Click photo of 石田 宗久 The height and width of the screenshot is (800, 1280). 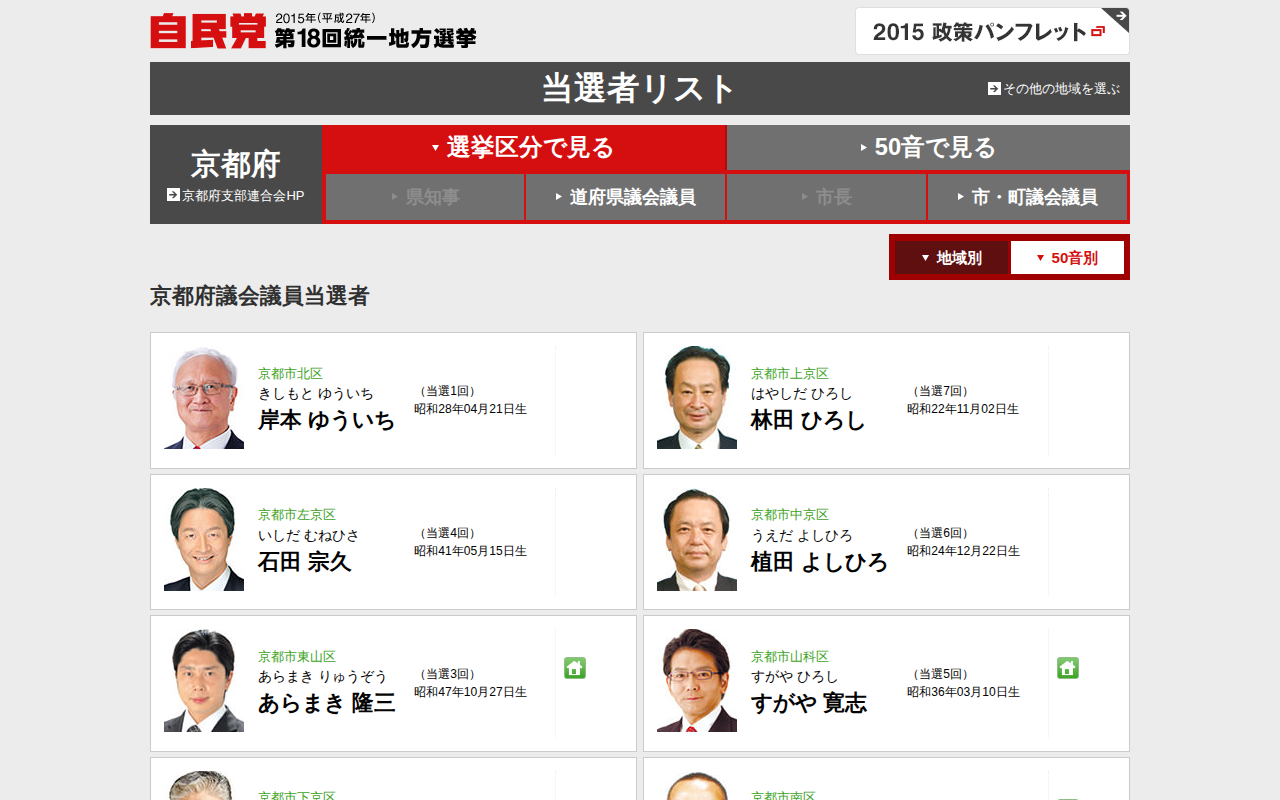tap(204, 540)
